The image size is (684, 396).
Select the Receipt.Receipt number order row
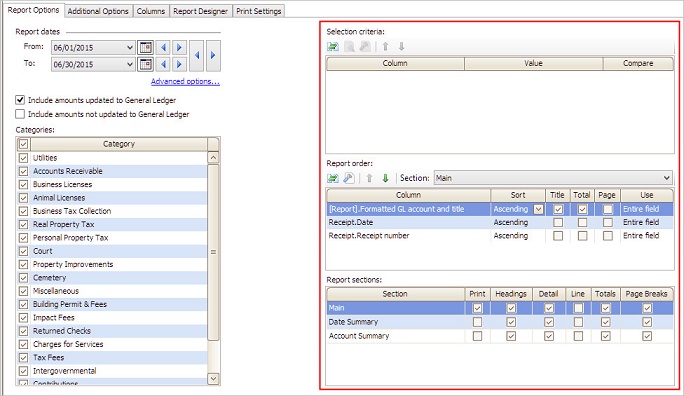[x=499, y=236]
